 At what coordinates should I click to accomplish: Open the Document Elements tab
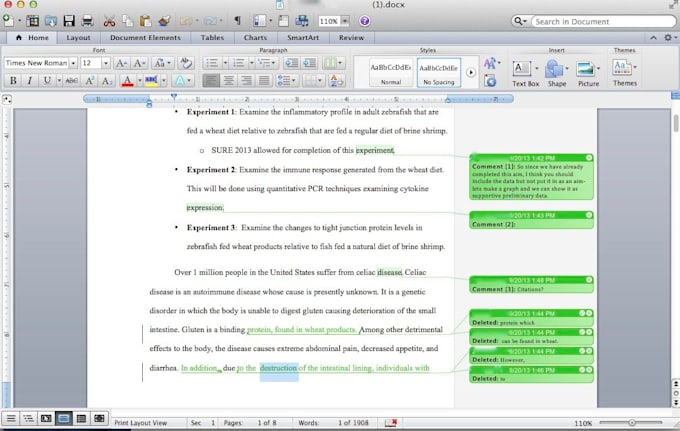pyautogui.click(x=145, y=38)
